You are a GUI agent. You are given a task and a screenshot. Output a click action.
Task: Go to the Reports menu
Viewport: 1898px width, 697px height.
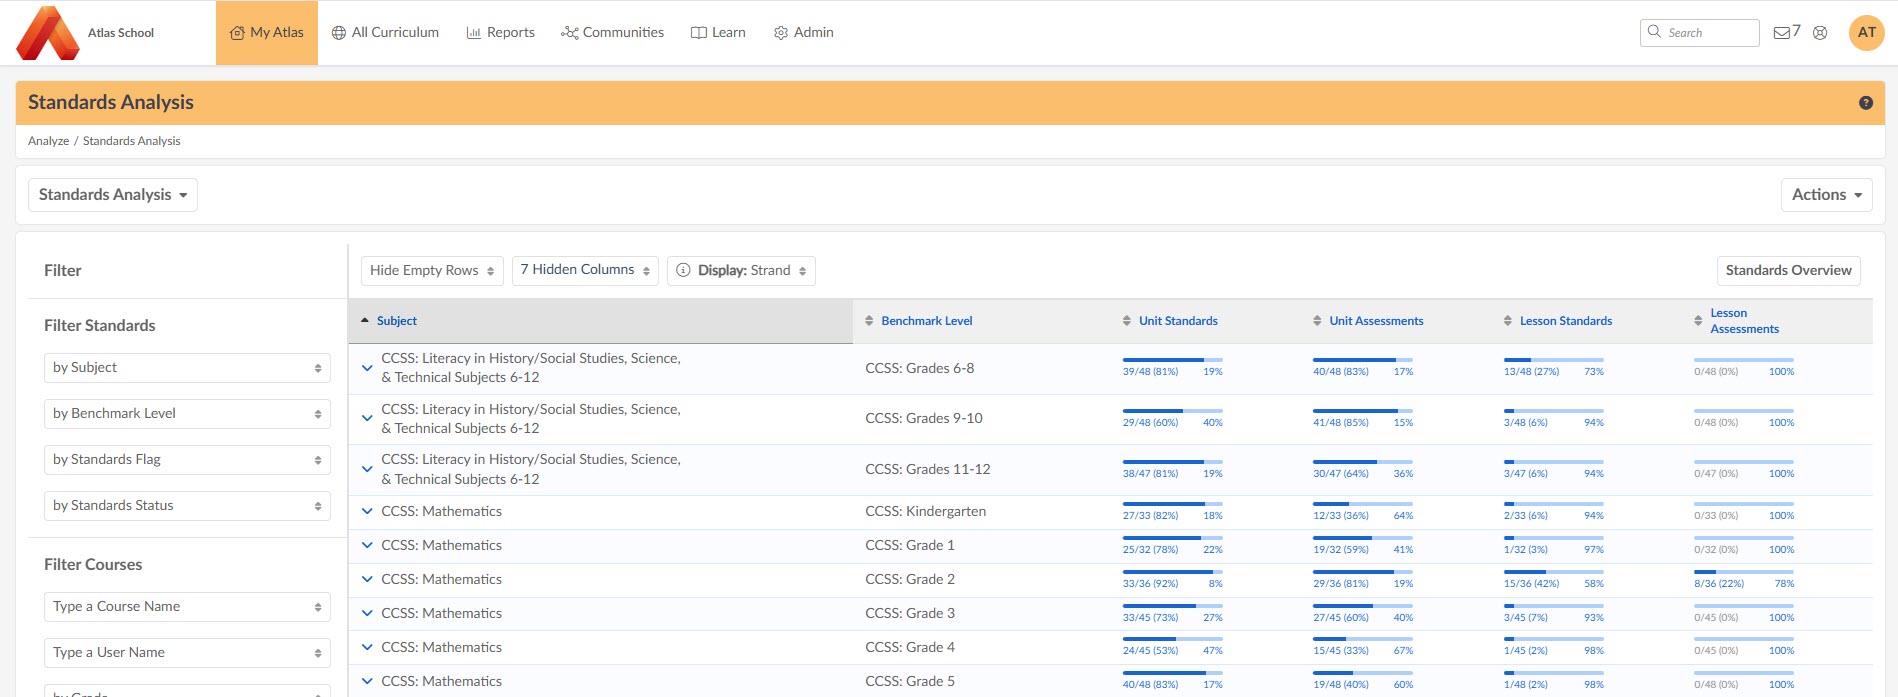(x=501, y=33)
